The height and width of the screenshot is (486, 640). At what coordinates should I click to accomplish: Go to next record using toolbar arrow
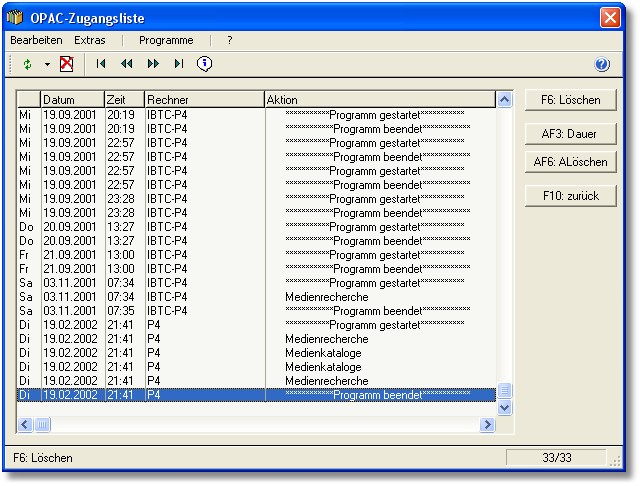pos(153,64)
